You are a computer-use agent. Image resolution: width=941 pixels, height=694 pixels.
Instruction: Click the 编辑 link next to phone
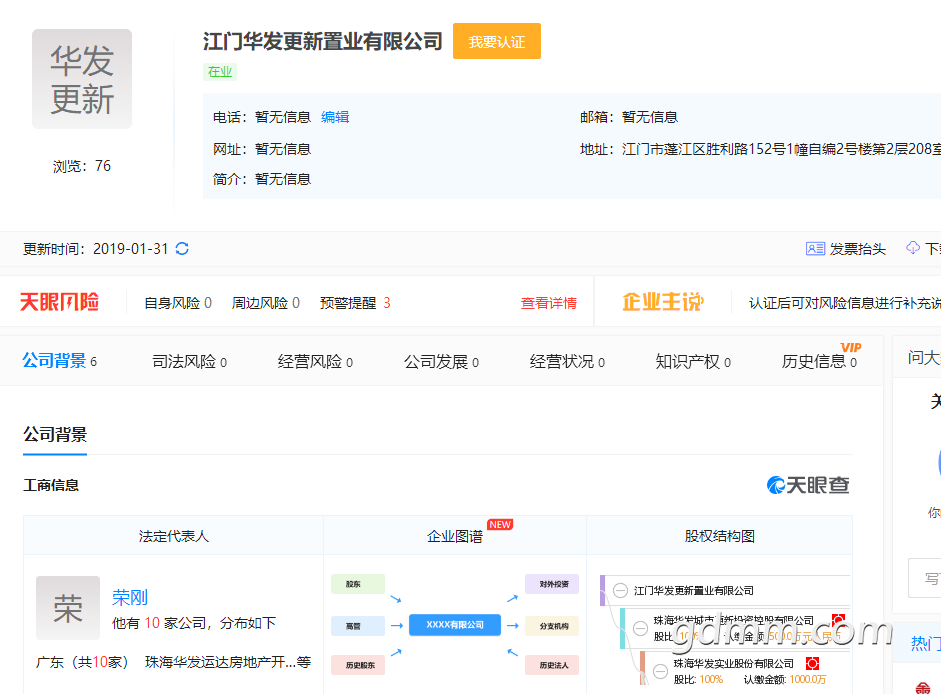(x=335, y=117)
